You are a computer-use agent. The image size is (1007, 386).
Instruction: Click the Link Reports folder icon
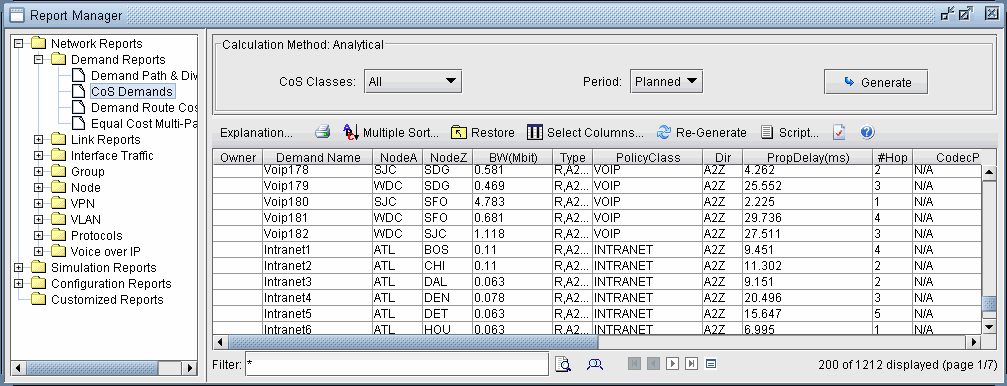point(58,139)
